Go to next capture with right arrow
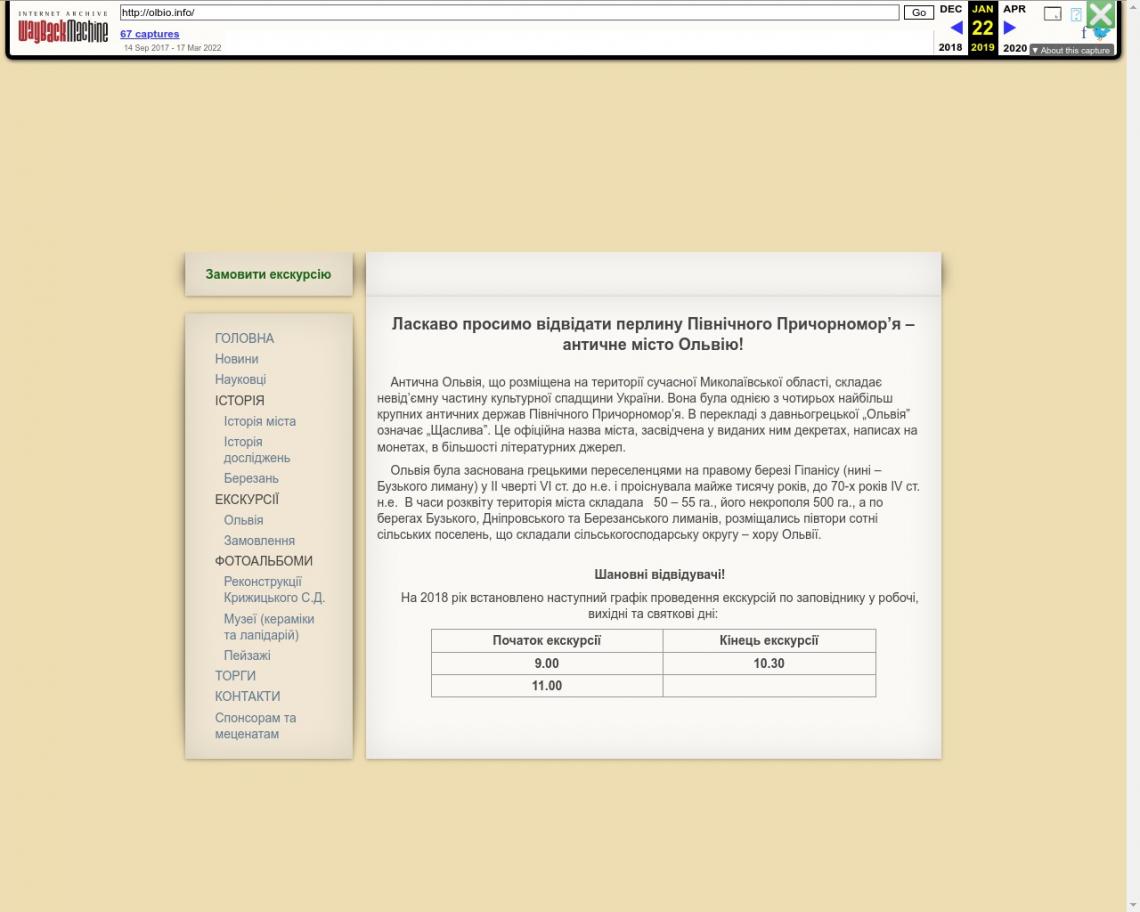 (1009, 28)
